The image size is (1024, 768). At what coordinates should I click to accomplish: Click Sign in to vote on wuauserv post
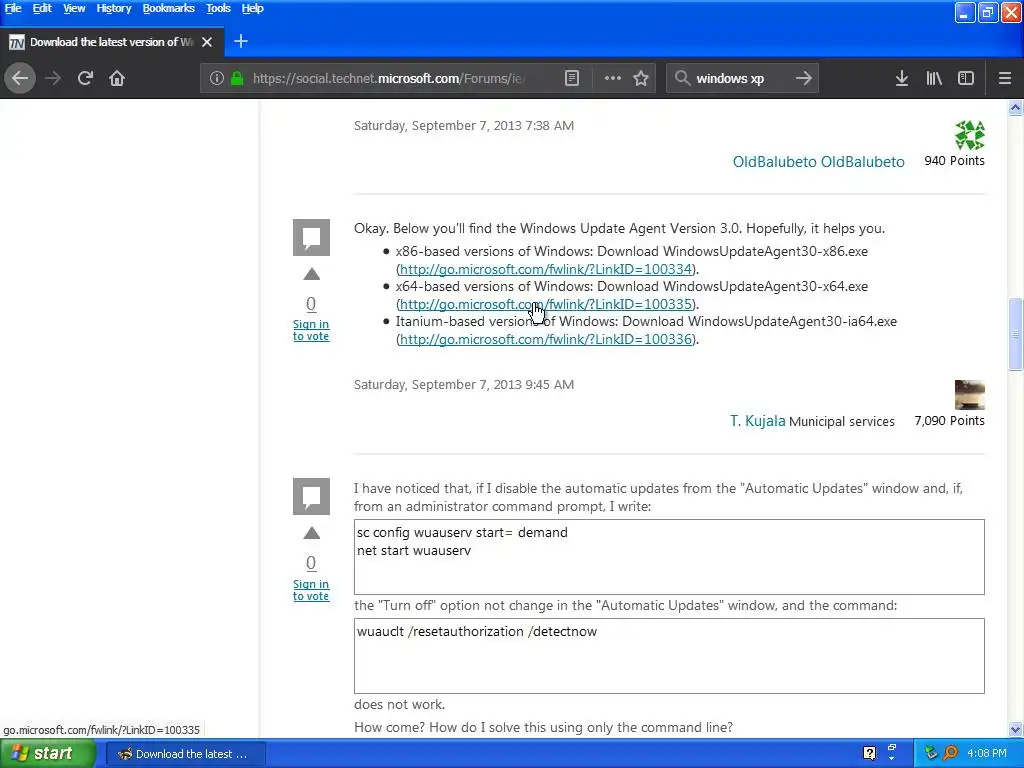[x=311, y=590]
